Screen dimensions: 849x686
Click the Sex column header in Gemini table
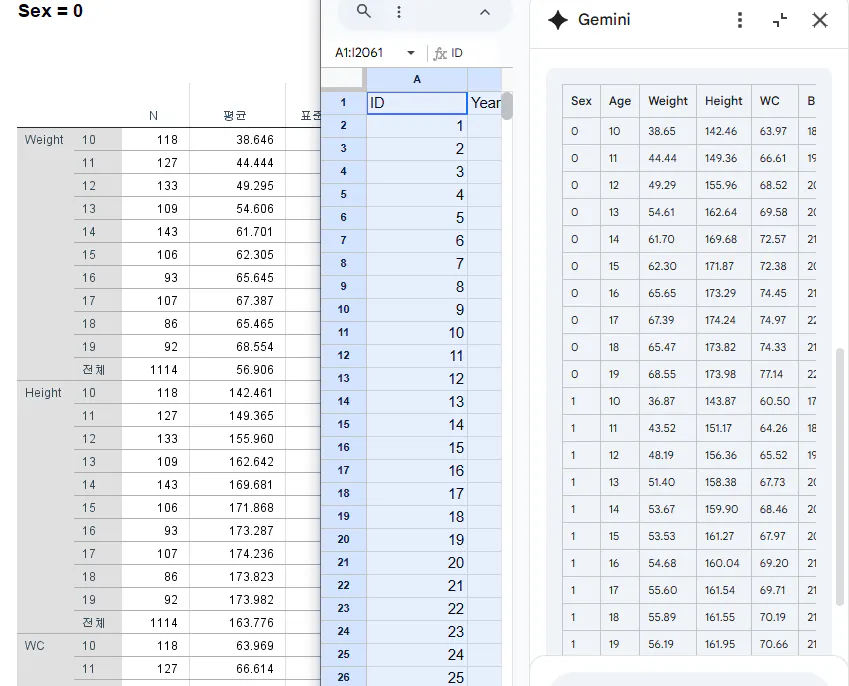[x=581, y=101]
